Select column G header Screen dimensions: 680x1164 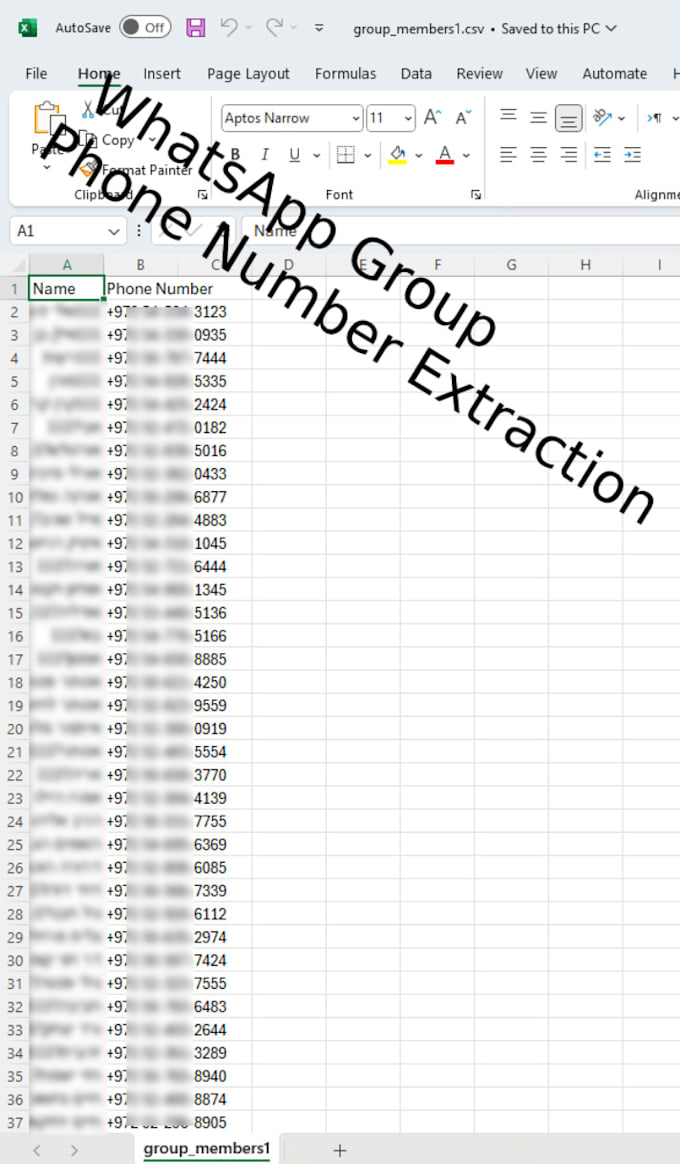coord(511,265)
